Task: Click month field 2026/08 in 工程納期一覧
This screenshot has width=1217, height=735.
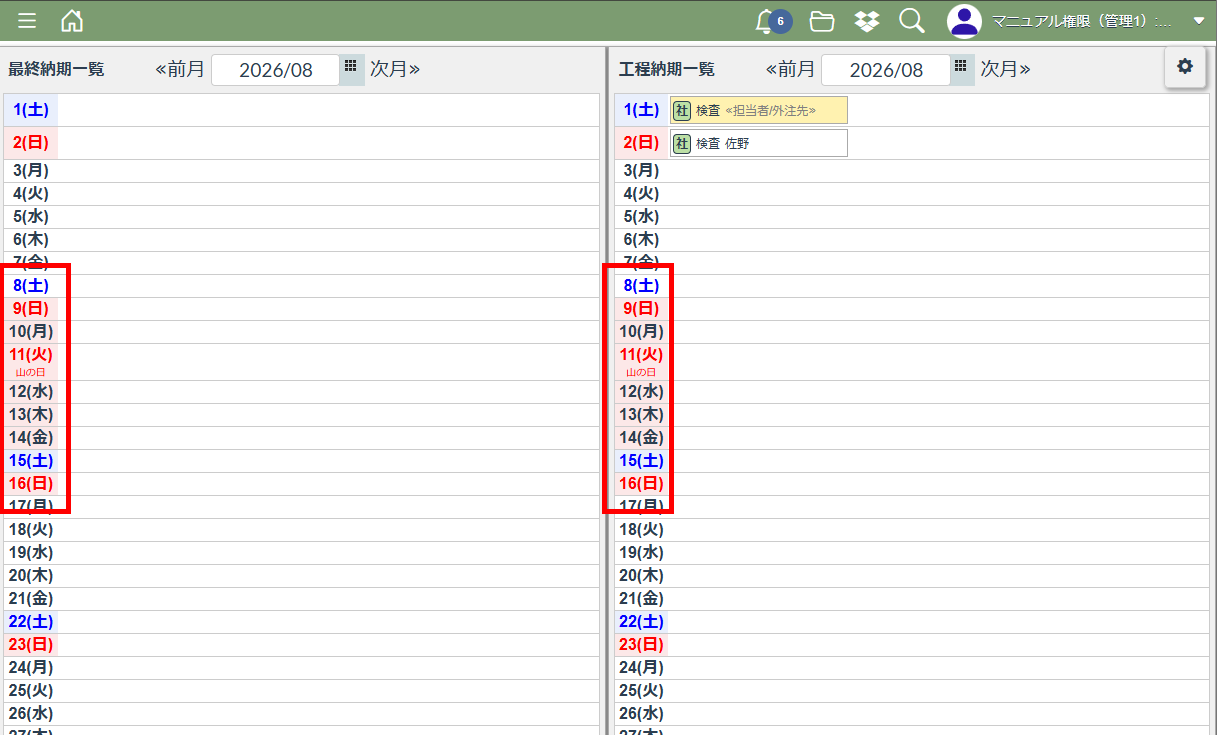Action: (885, 70)
